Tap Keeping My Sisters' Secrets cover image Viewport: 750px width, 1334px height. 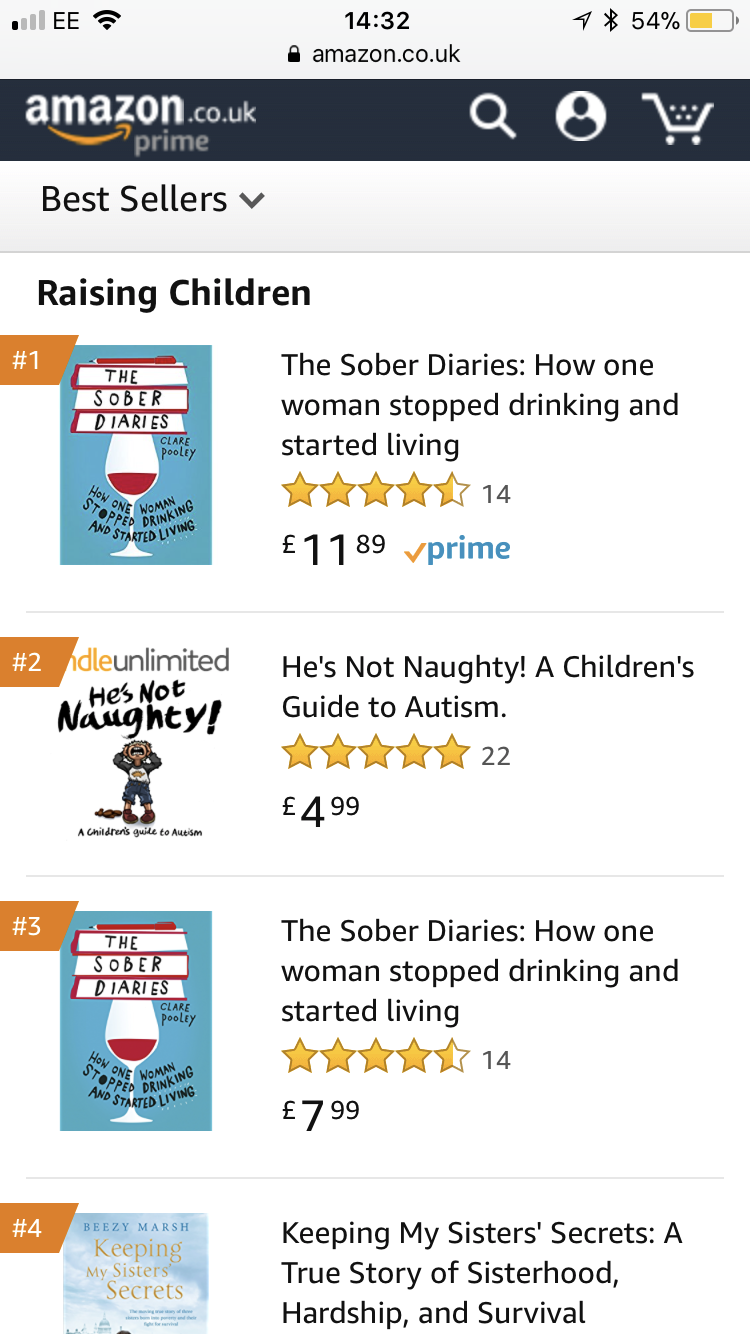[136, 1272]
